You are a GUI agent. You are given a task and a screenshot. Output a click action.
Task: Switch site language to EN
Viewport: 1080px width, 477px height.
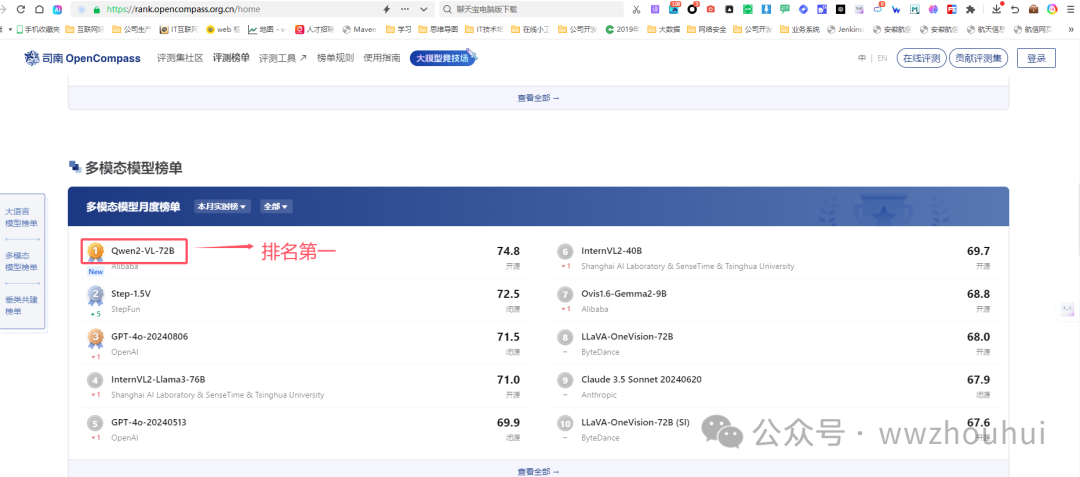tap(882, 58)
